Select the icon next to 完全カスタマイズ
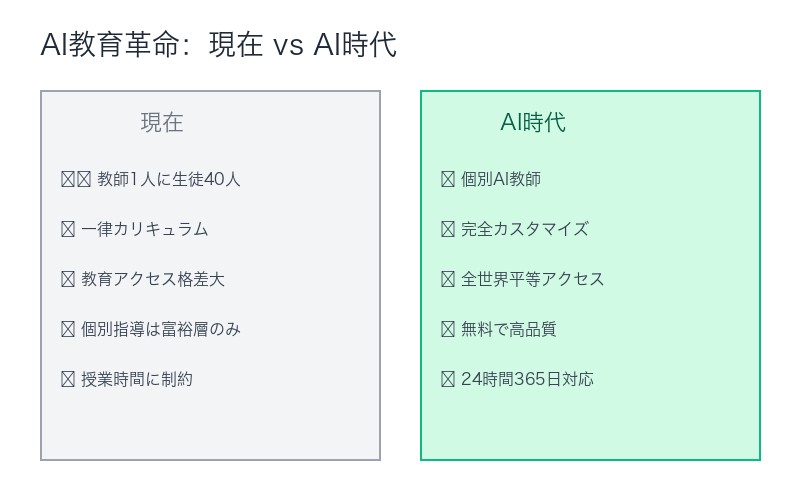 pos(448,230)
